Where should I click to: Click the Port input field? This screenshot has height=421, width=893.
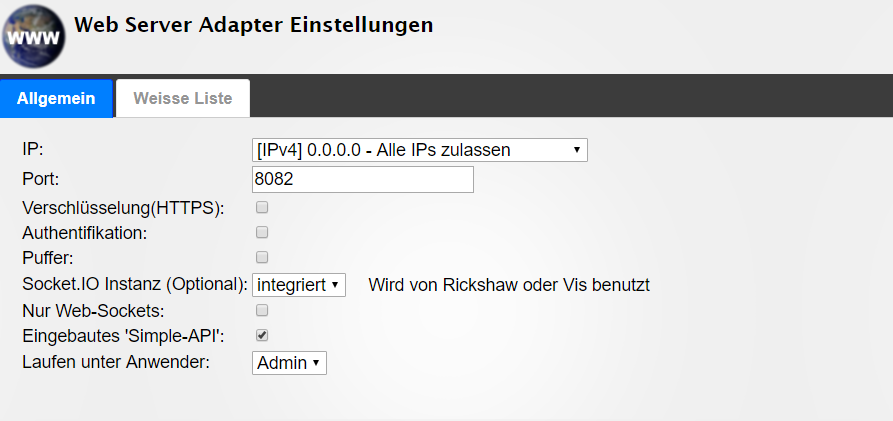click(x=363, y=180)
